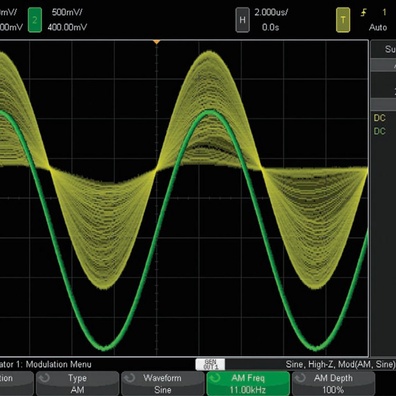The height and width of the screenshot is (396, 396).
Task: Click the rotary icon on AM Depth softkey
Action: pos(300,378)
